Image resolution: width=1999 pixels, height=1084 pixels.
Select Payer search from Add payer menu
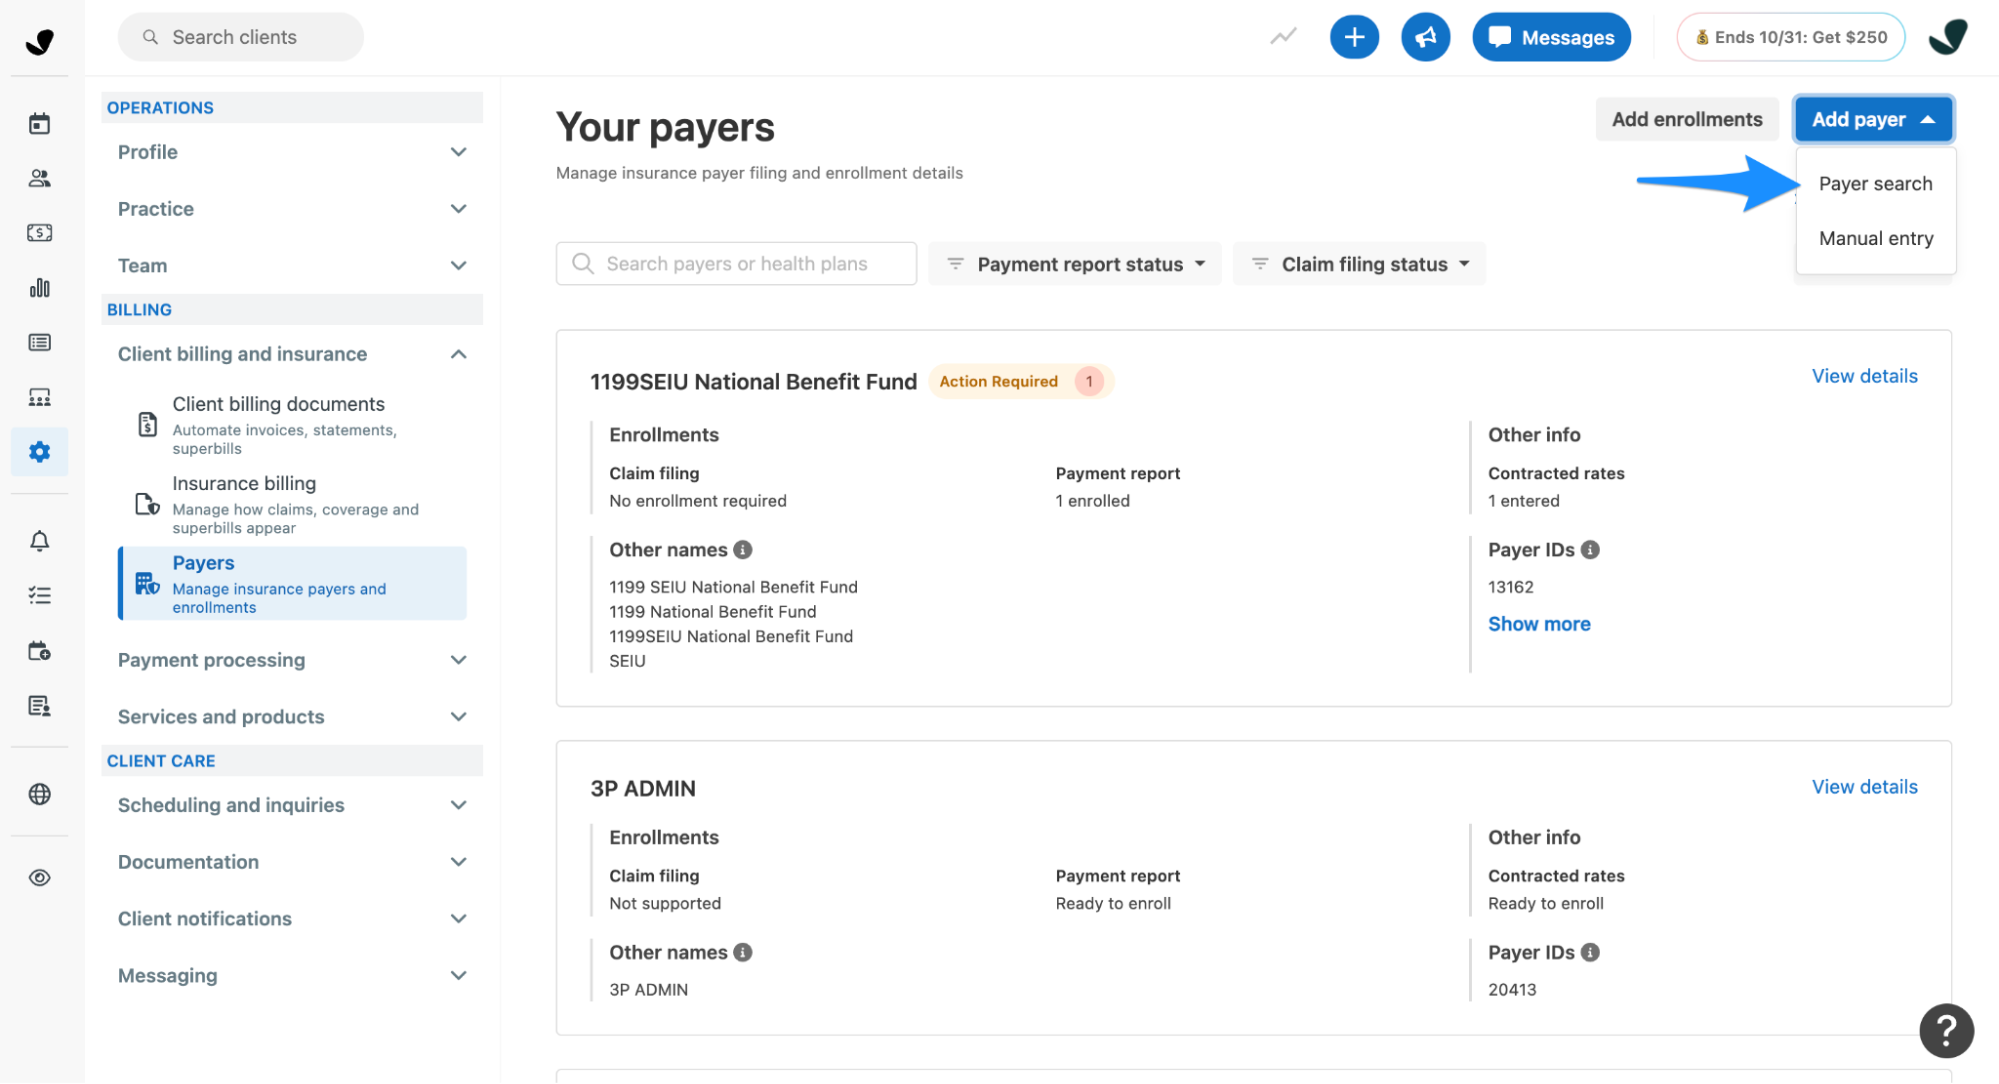pos(1875,184)
